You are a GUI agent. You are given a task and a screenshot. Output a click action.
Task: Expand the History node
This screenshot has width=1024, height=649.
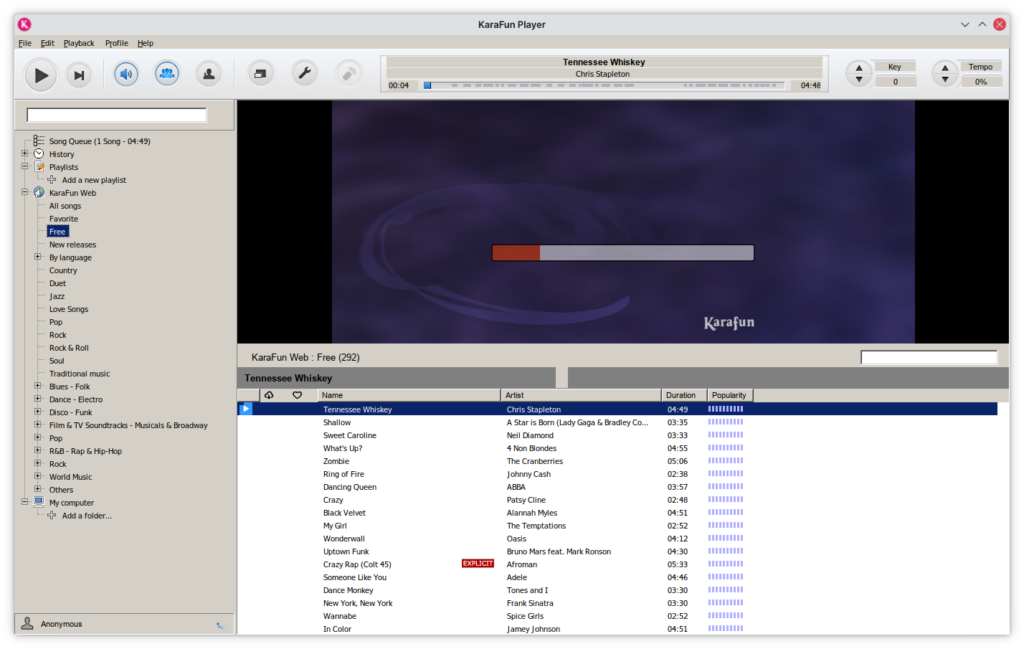25,153
